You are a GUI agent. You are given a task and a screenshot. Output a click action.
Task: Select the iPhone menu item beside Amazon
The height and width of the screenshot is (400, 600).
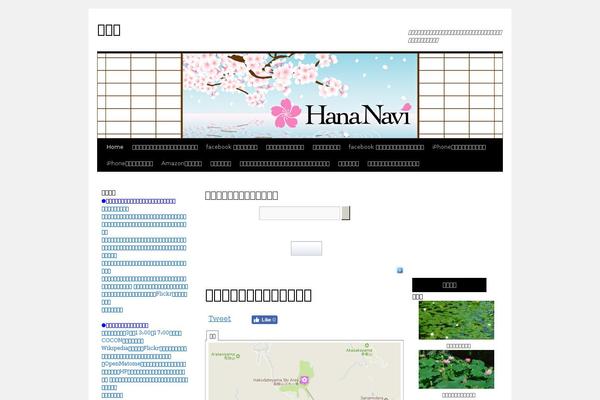[x=130, y=163]
